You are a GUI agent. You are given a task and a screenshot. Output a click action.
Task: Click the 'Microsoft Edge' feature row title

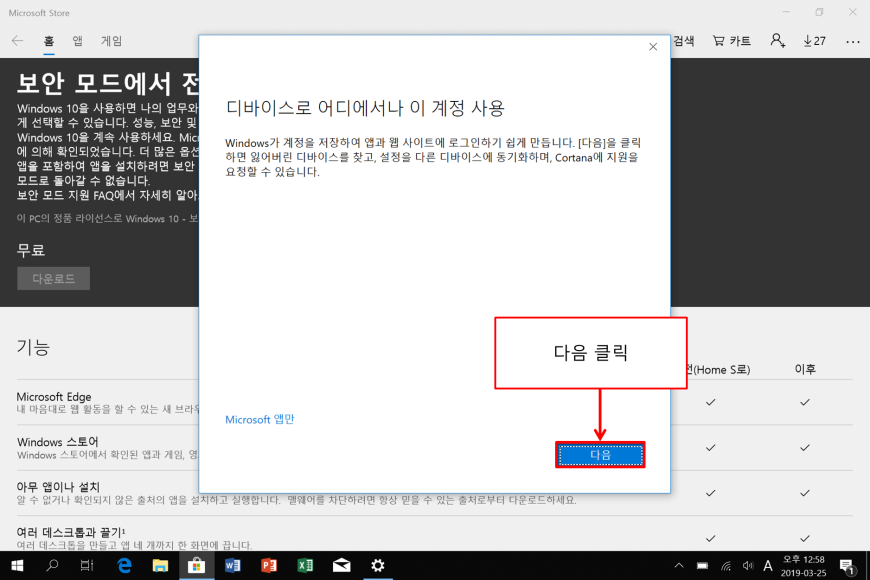pyautogui.click(x=54, y=397)
